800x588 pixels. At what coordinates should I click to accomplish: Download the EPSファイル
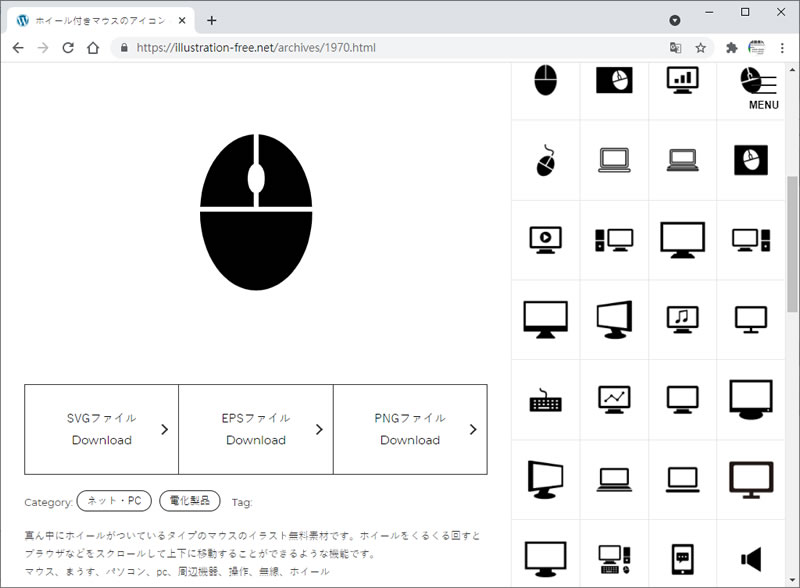(256, 429)
